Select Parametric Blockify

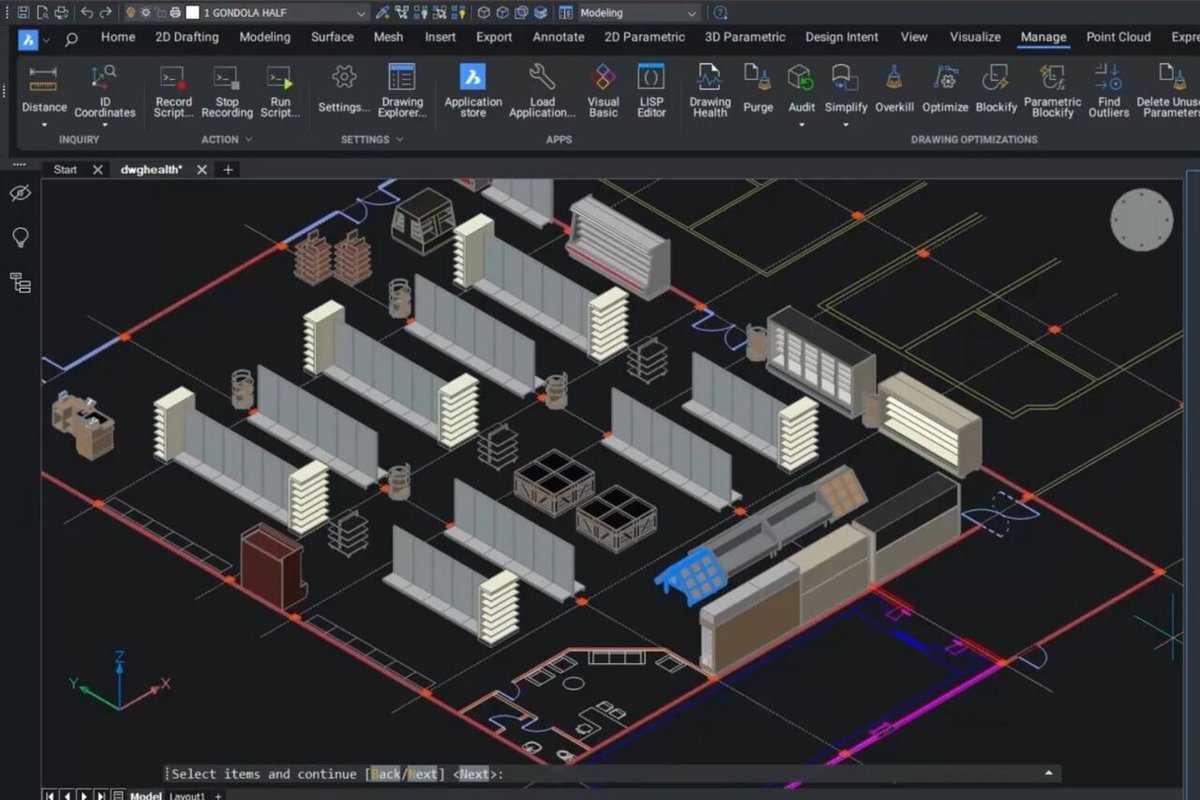1053,91
